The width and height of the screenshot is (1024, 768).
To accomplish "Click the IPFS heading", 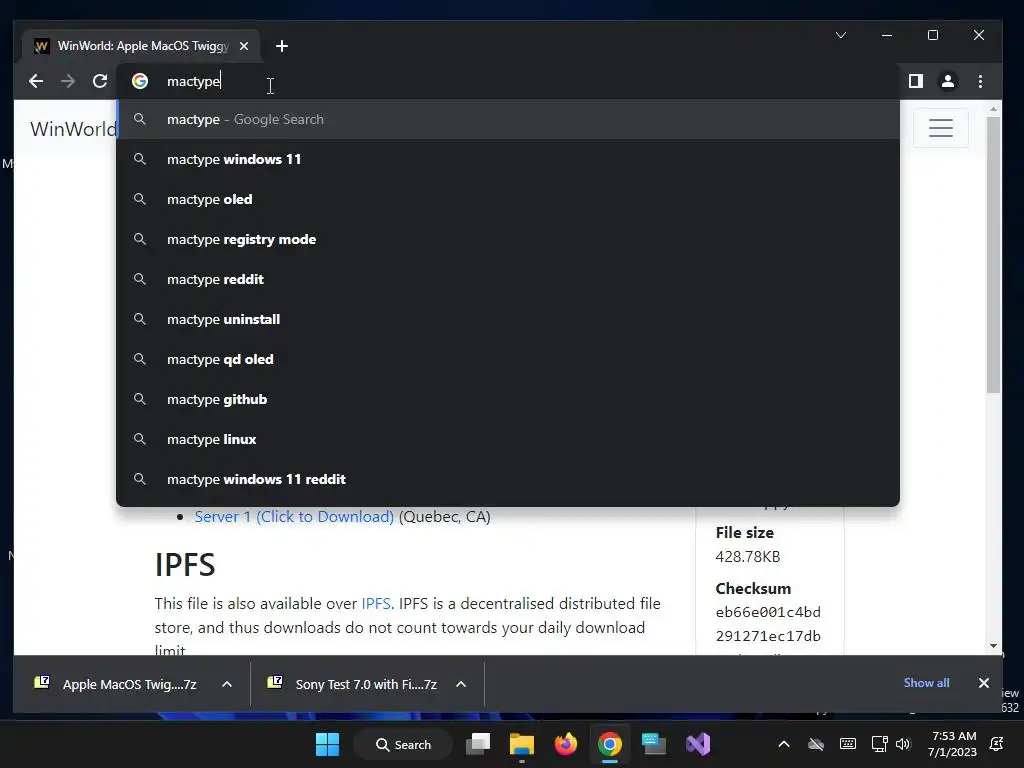I will (185, 565).
